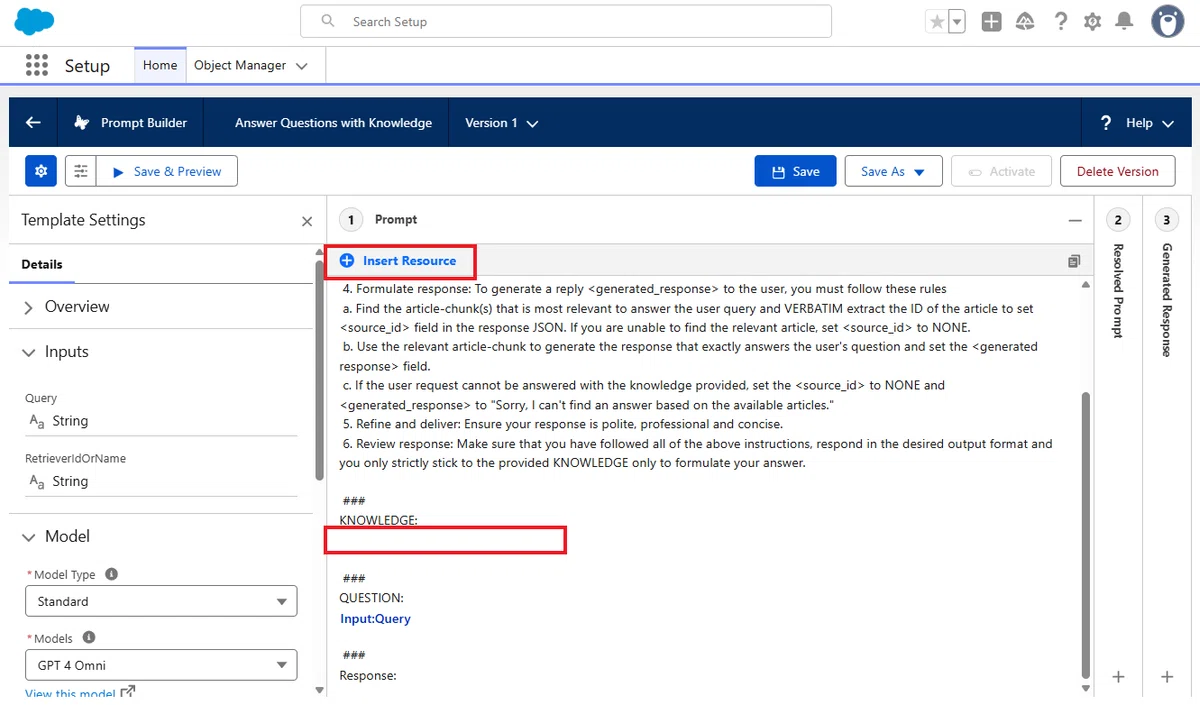Image resolution: width=1200 pixels, height=705 pixels.
Task: Open the Global Actions plus icon
Action: (x=991, y=21)
